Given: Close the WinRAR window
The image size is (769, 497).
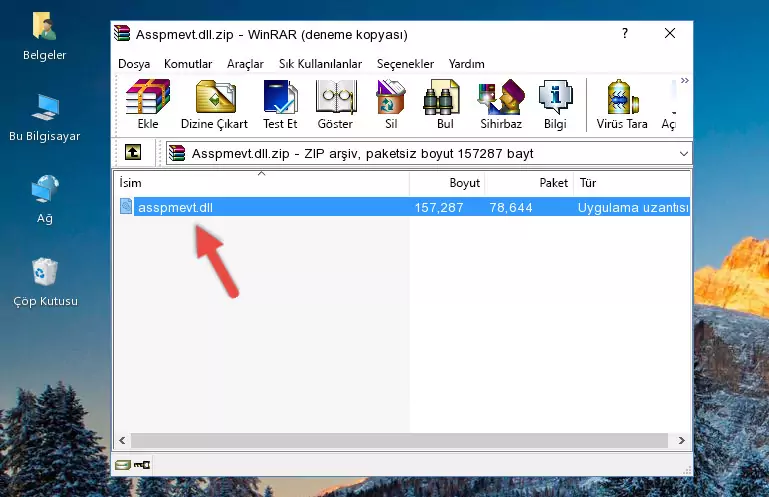Looking at the screenshot, I should coord(669,33).
